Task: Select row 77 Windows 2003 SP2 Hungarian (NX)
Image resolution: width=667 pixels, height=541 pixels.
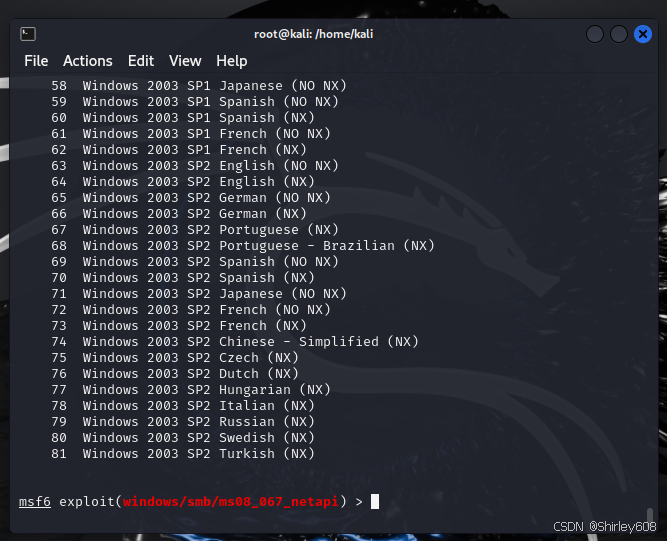Action: [191, 390]
